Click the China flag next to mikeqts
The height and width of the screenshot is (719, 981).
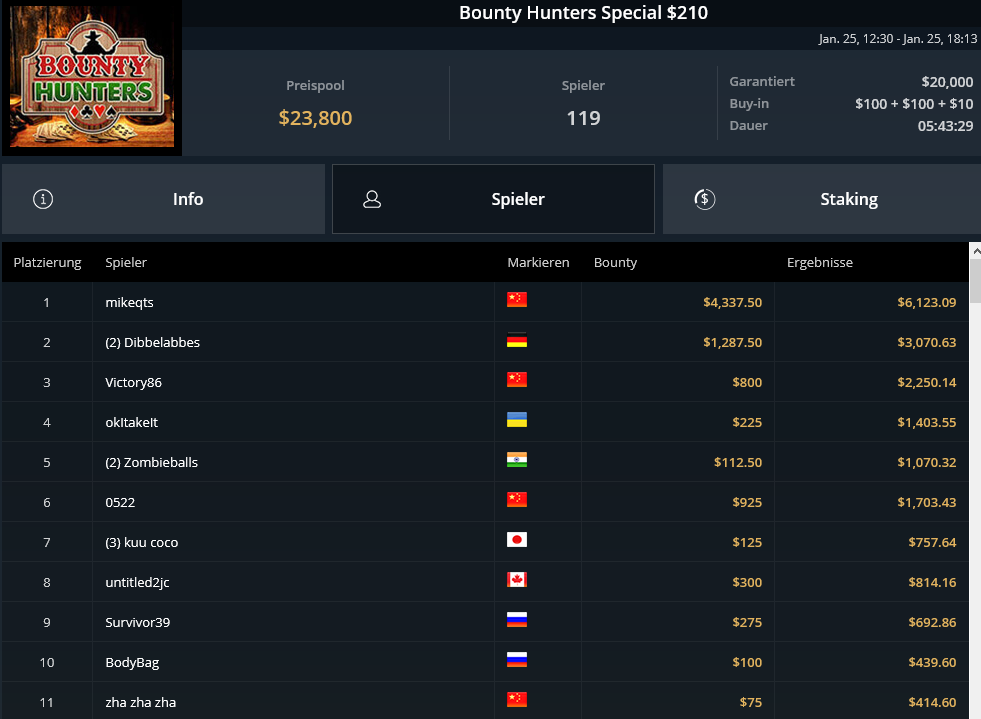point(517,300)
